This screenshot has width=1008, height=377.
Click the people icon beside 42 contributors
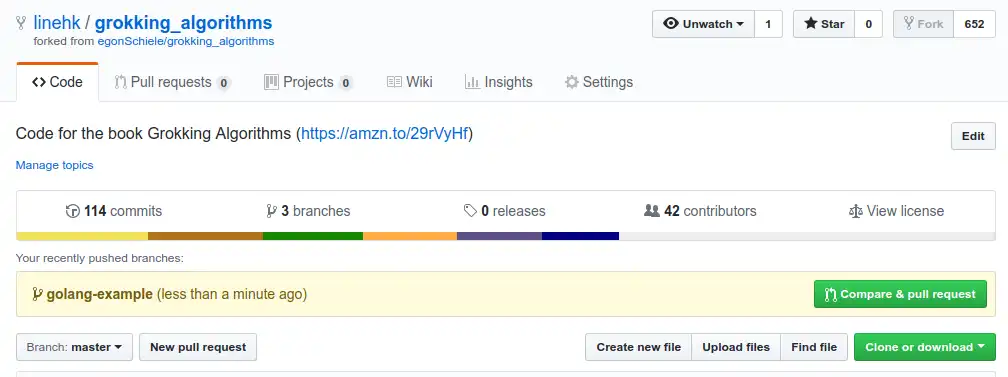point(652,211)
